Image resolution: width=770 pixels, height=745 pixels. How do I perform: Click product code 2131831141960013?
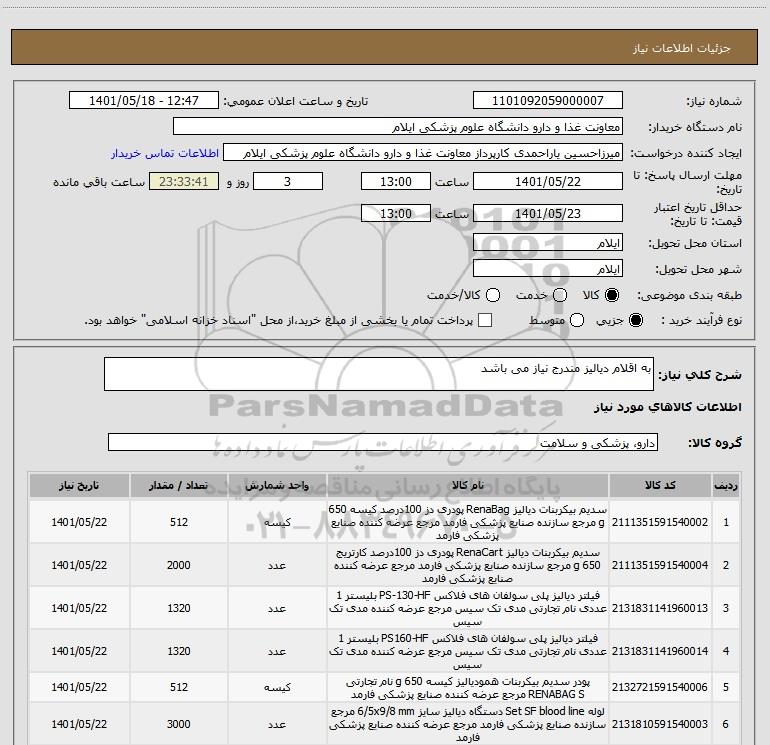660,608
